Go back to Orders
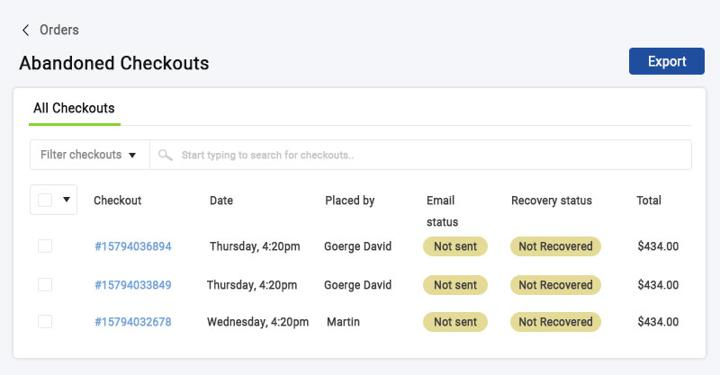The width and height of the screenshot is (720, 375). pos(59,30)
